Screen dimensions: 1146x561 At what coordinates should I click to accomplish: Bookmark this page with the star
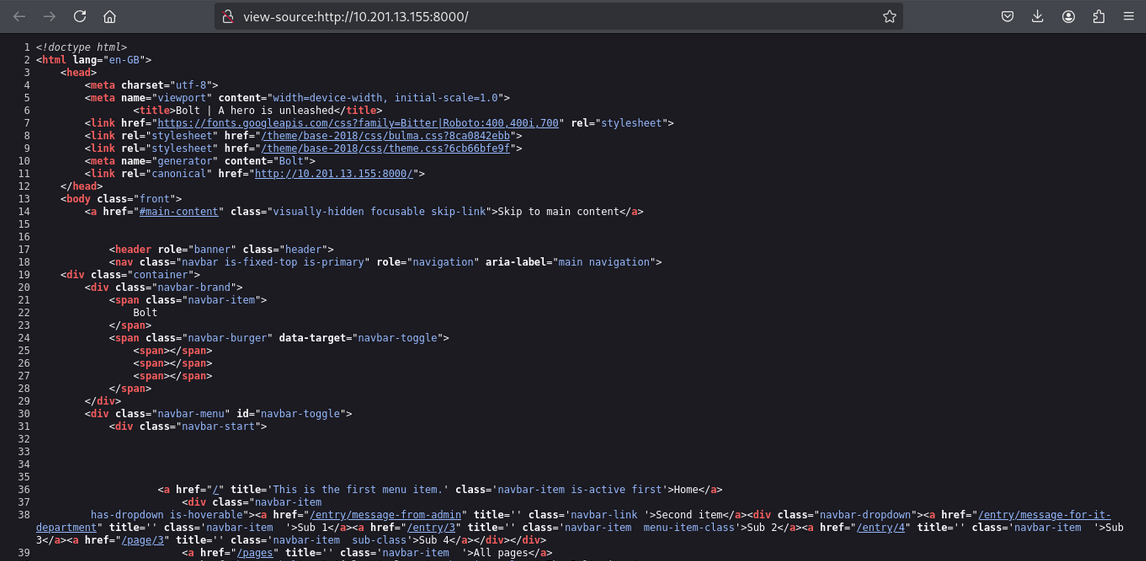[x=889, y=17]
